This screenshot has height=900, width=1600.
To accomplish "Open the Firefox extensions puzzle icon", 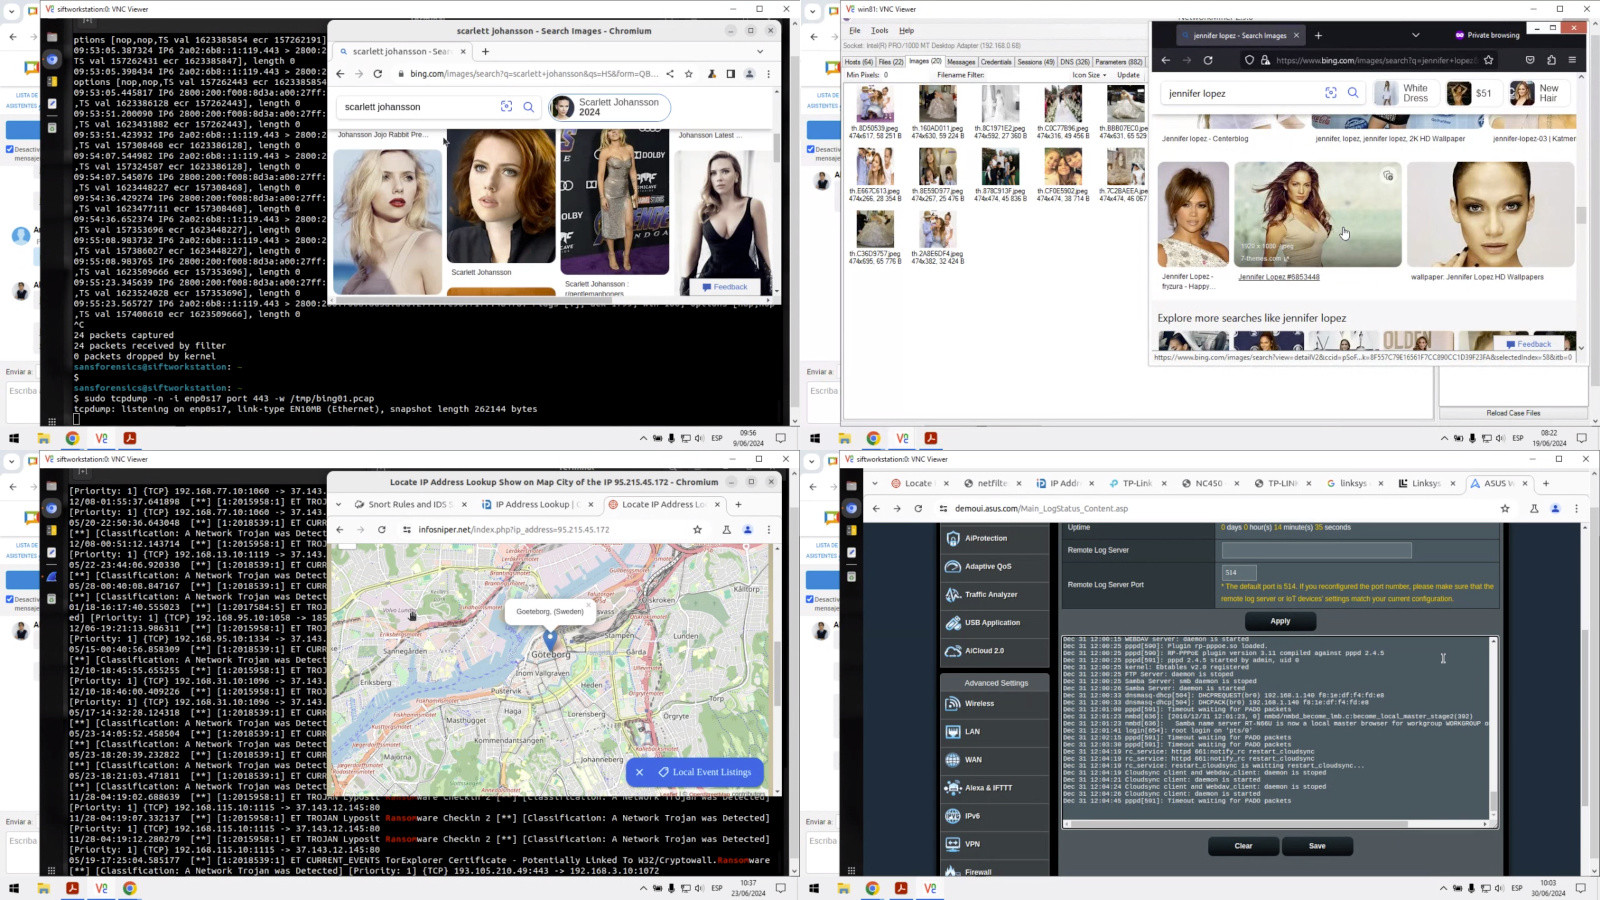I will (x=1551, y=60).
